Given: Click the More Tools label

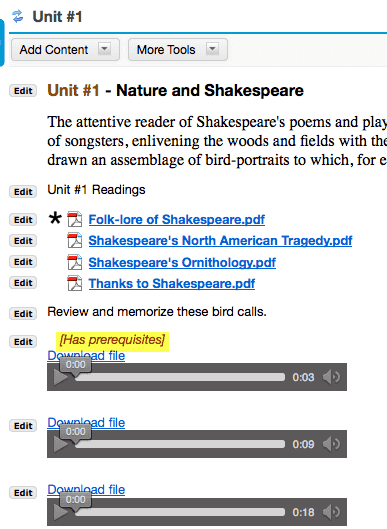Looking at the screenshot, I should (x=166, y=50).
